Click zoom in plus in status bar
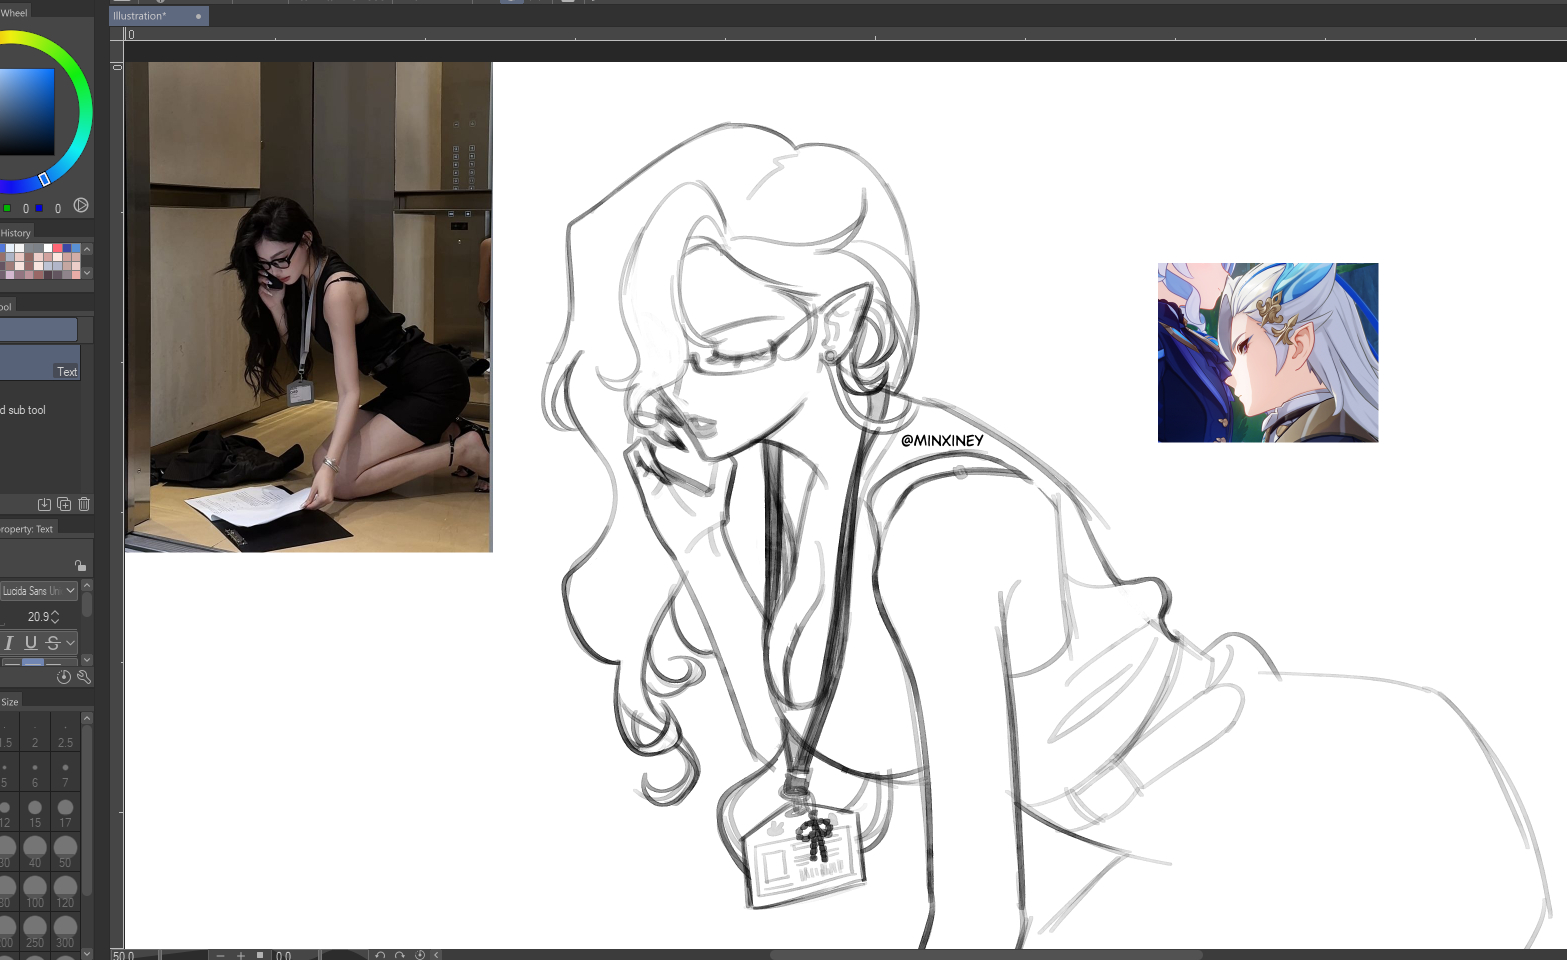The image size is (1567, 960). [241, 955]
